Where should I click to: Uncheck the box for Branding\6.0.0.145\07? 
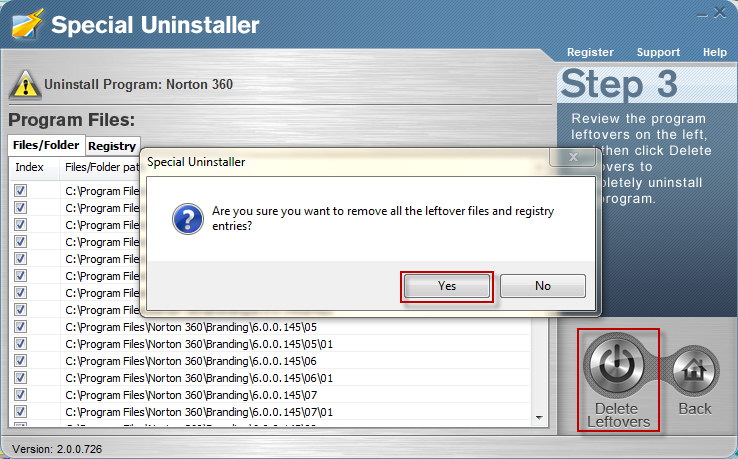coord(20,394)
